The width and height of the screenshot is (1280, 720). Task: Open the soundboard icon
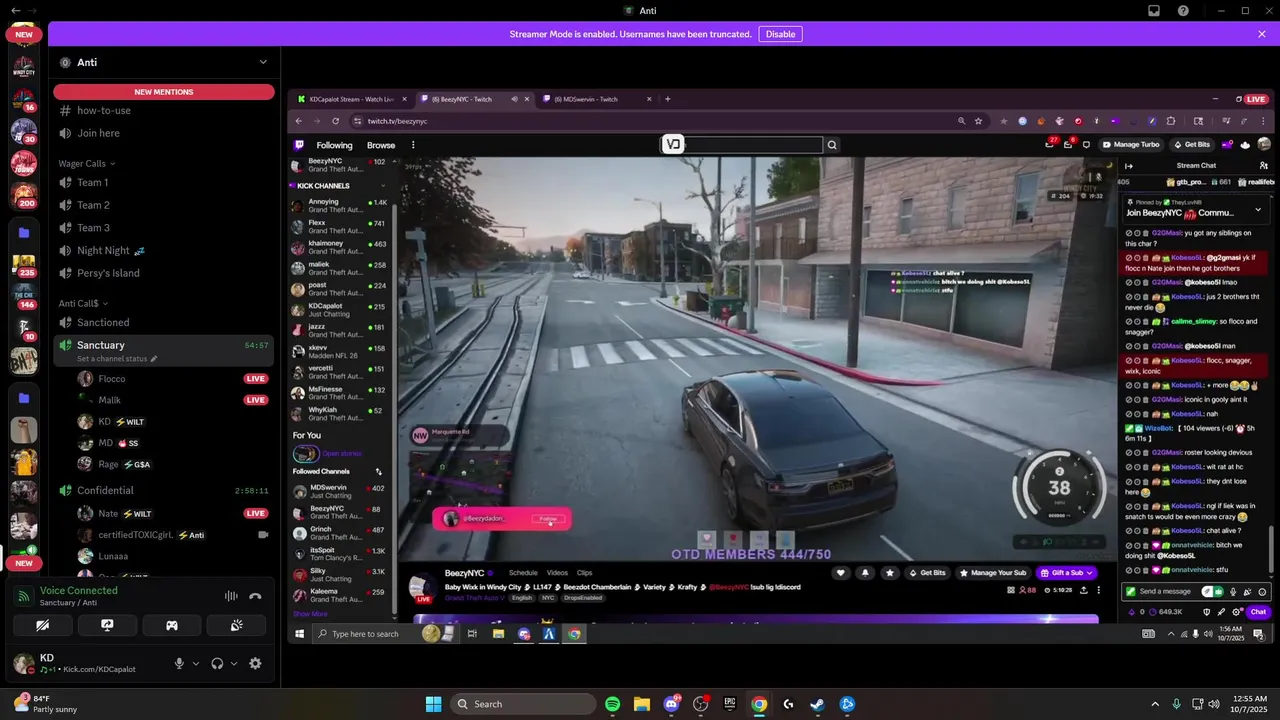[x=236, y=625]
